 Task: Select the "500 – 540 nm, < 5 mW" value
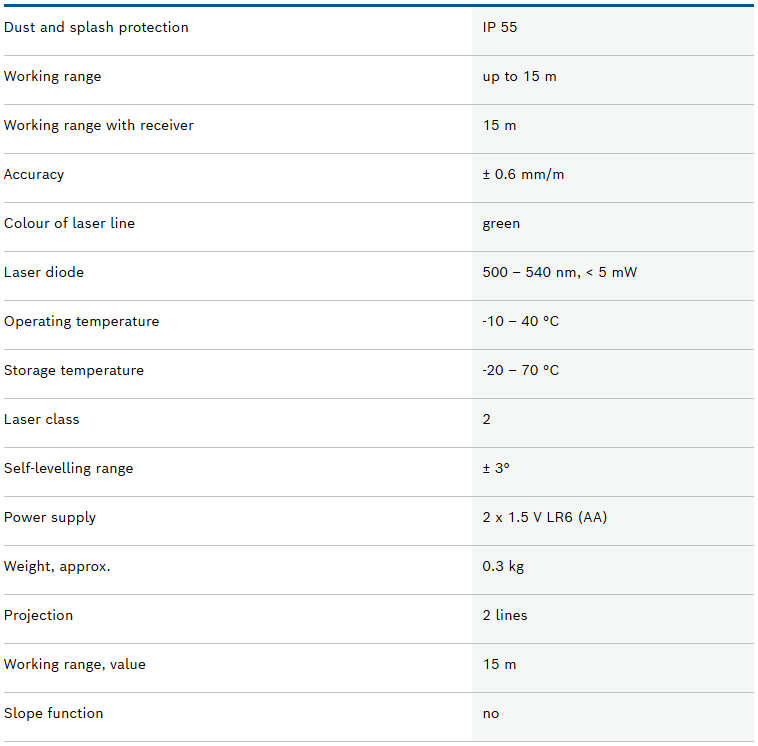pos(559,272)
